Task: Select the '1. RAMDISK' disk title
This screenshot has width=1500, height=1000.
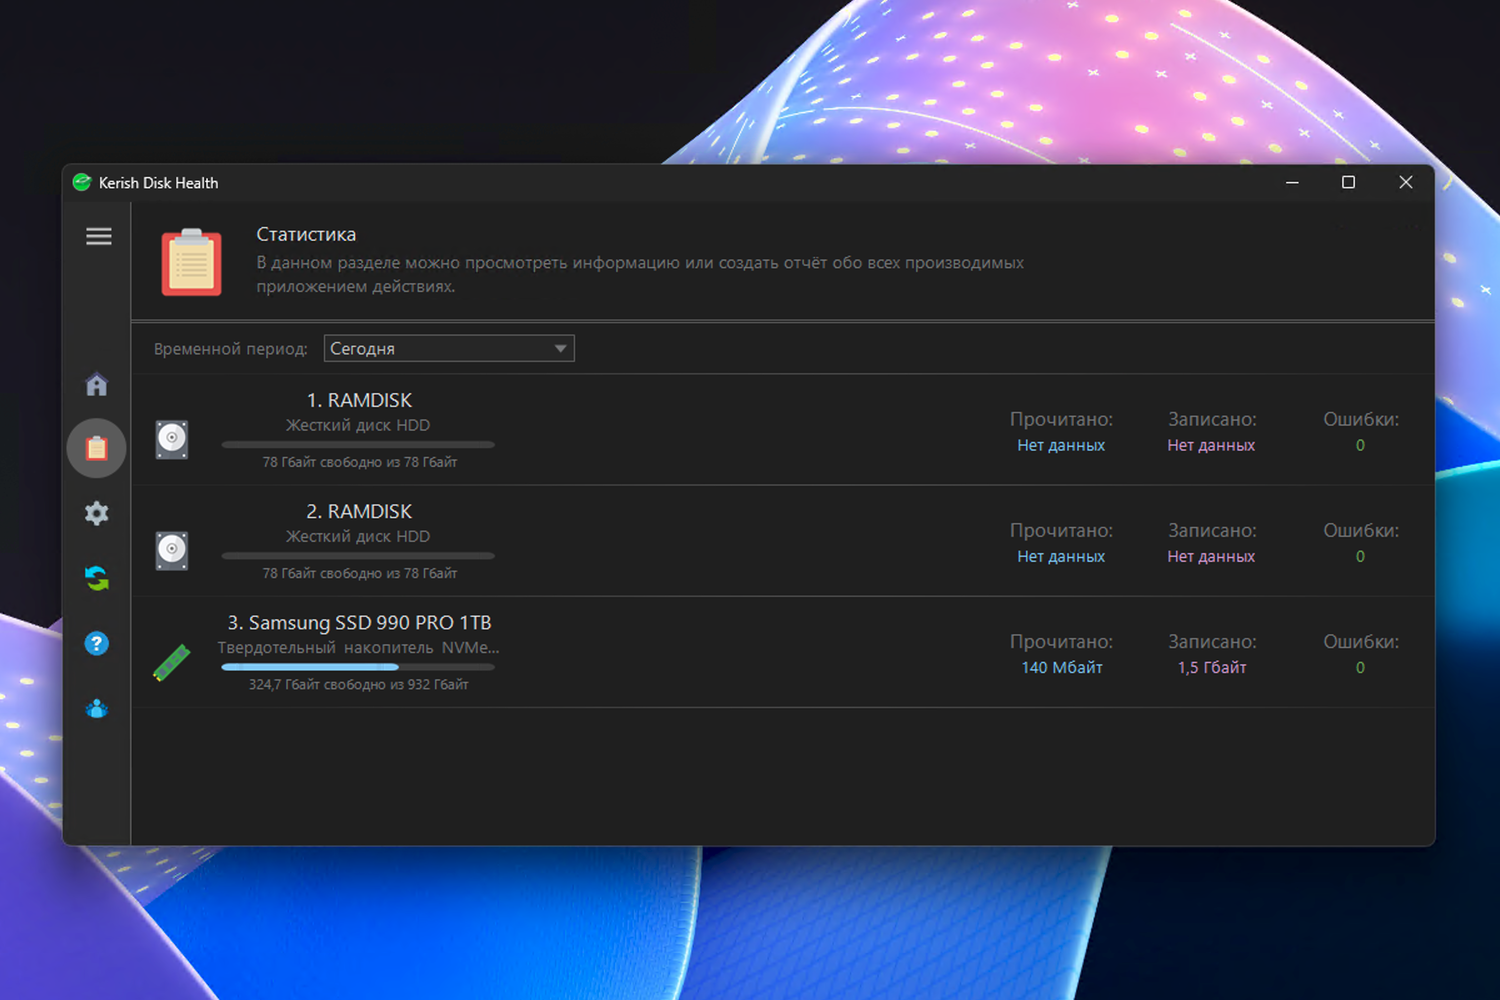Action: tap(359, 400)
